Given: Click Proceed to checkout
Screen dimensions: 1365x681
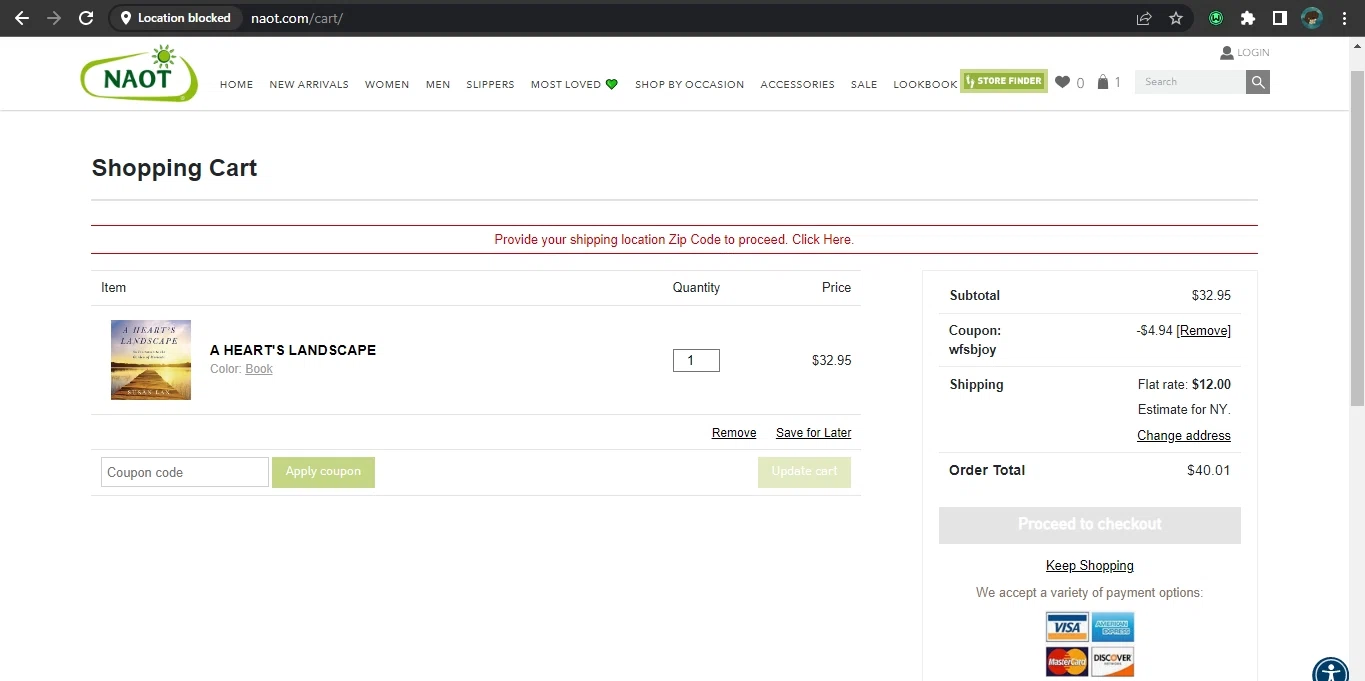Looking at the screenshot, I should pyautogui.click(x=1090, y=525).
